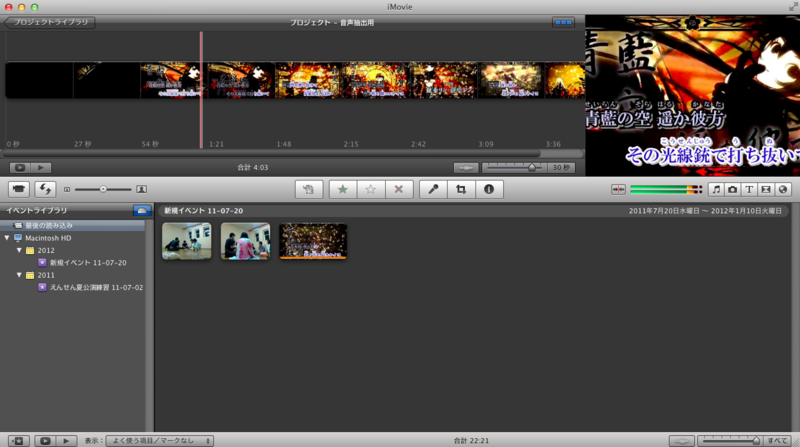The height and width of the screenshot is (447, 800).
Task: Toggle grouping events by disk button
Action: pyautogui.click(x=142, y=210)
